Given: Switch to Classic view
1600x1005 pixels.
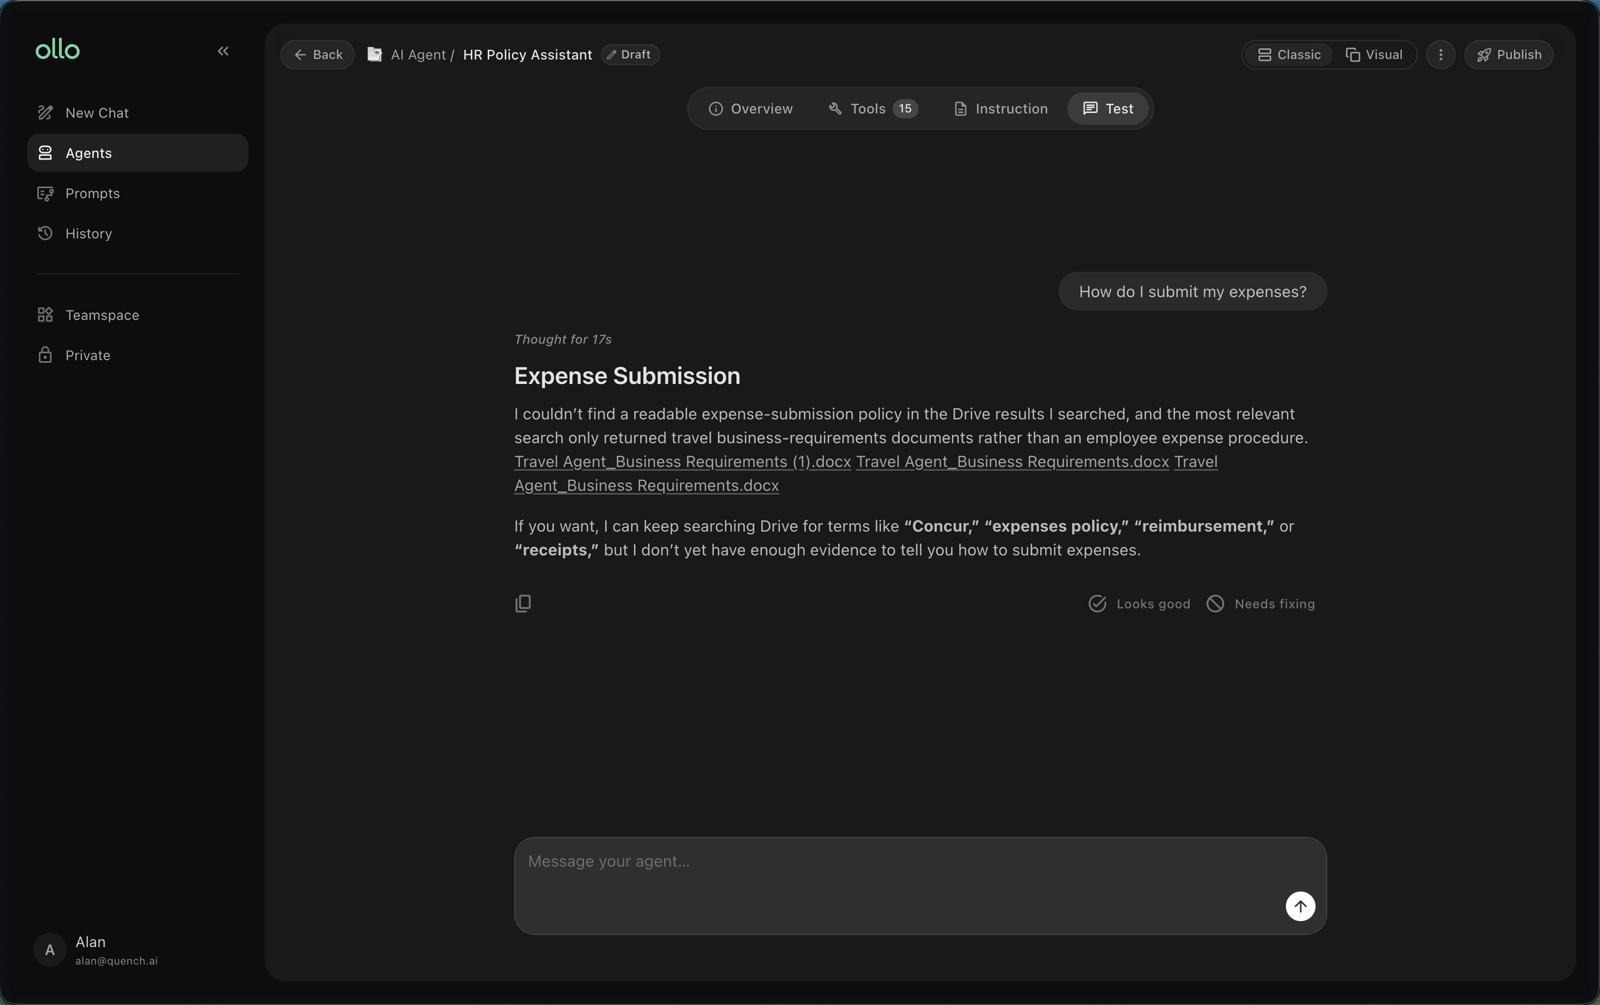Looking at the screenshot, I should (x=1289, y=55).
